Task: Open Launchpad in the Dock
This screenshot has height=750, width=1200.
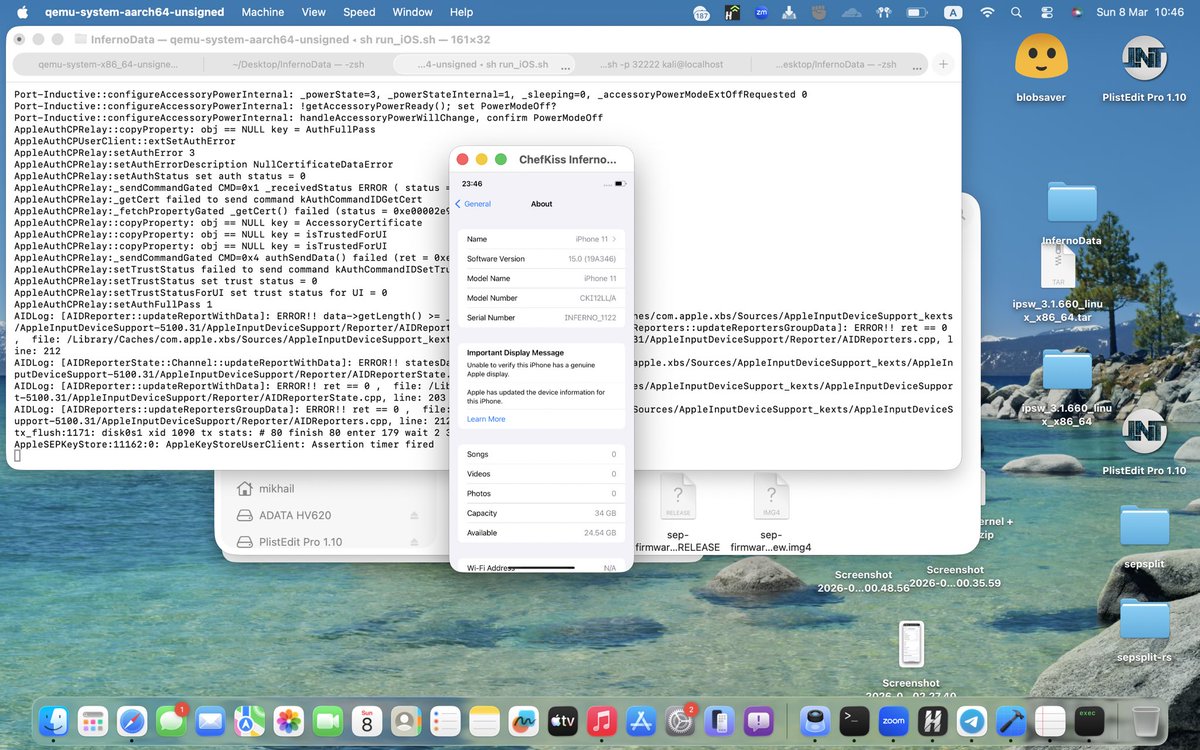Action: [93, 721]
